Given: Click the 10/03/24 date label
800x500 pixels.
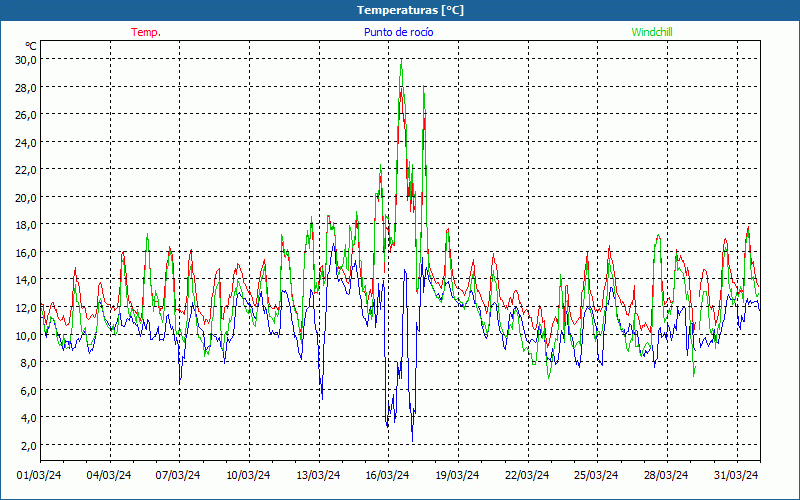Looking at the screenshot, I should [248, 475].
